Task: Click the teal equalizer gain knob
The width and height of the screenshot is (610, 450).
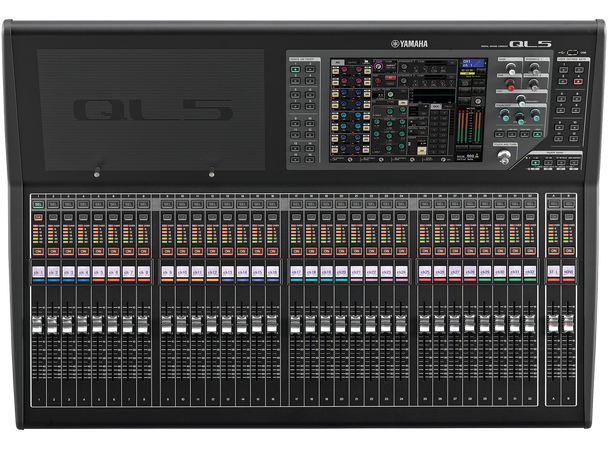Action: 536,115
